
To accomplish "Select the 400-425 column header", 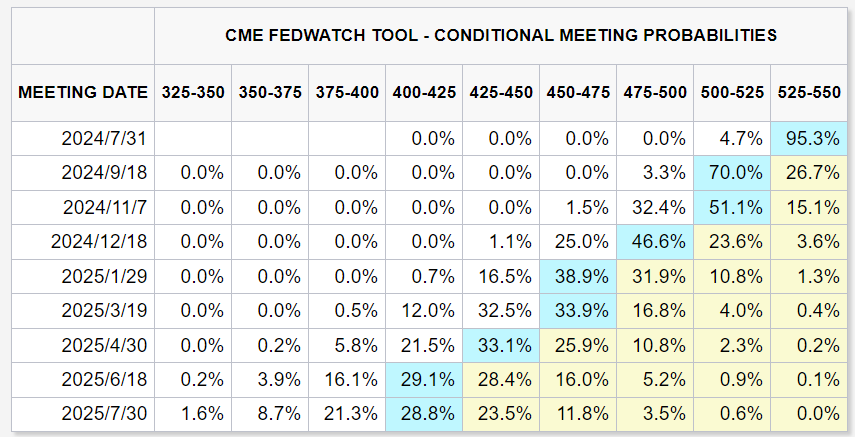I will pyautogui.click(x=424, y=92).
